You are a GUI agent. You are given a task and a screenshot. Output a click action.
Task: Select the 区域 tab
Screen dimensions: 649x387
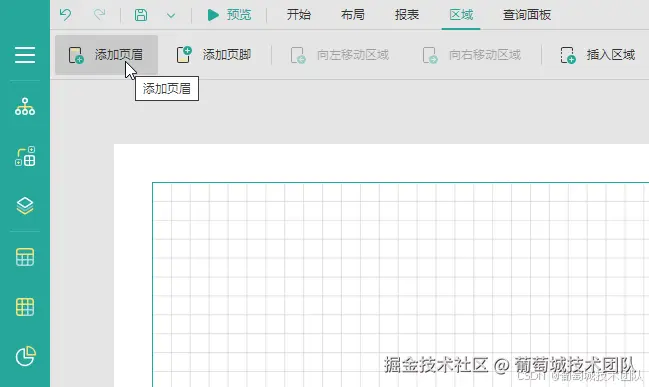tap(461, 15)
